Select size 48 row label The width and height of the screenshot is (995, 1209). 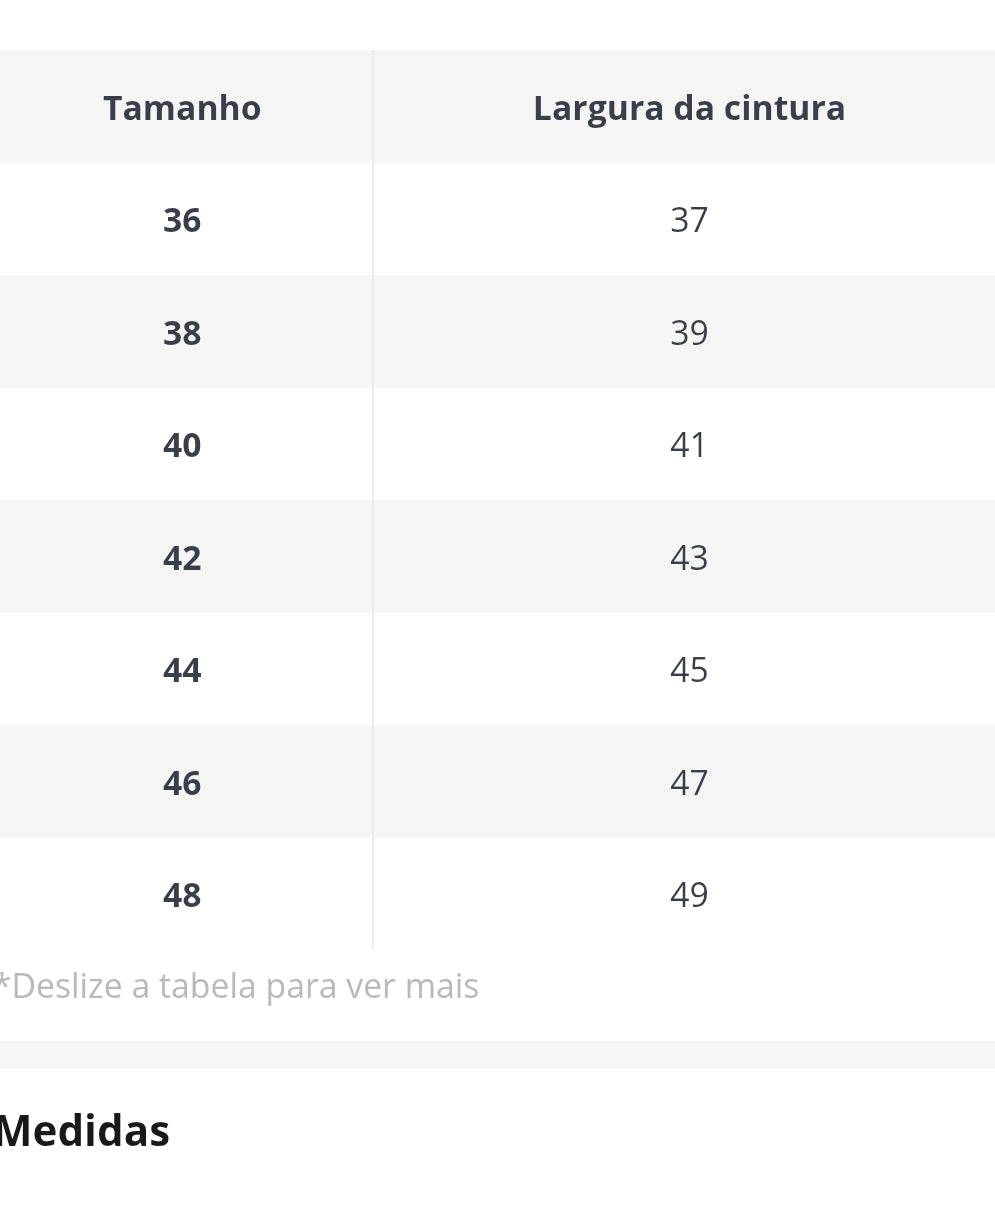(182, 895)
